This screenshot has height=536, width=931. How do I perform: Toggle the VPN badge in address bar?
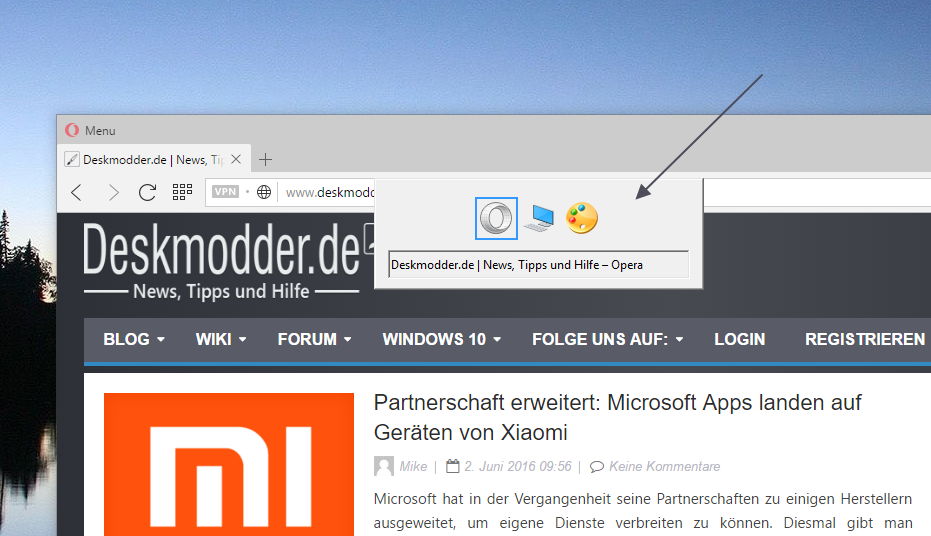click(x=226, y=192)
